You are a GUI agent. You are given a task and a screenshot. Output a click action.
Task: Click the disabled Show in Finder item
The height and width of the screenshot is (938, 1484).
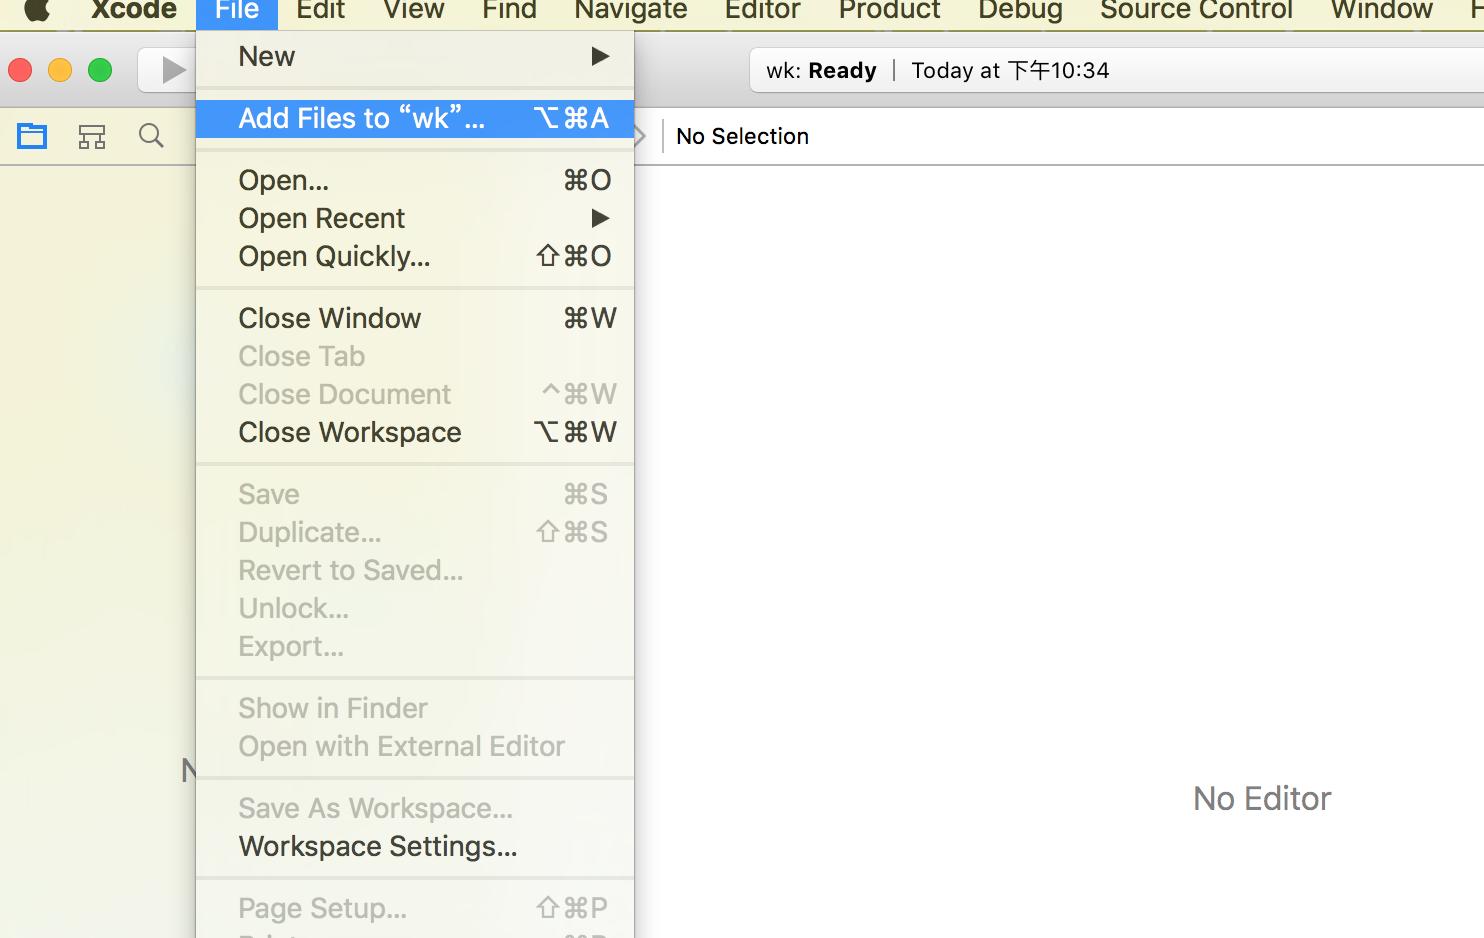click(x=415, y=708)
